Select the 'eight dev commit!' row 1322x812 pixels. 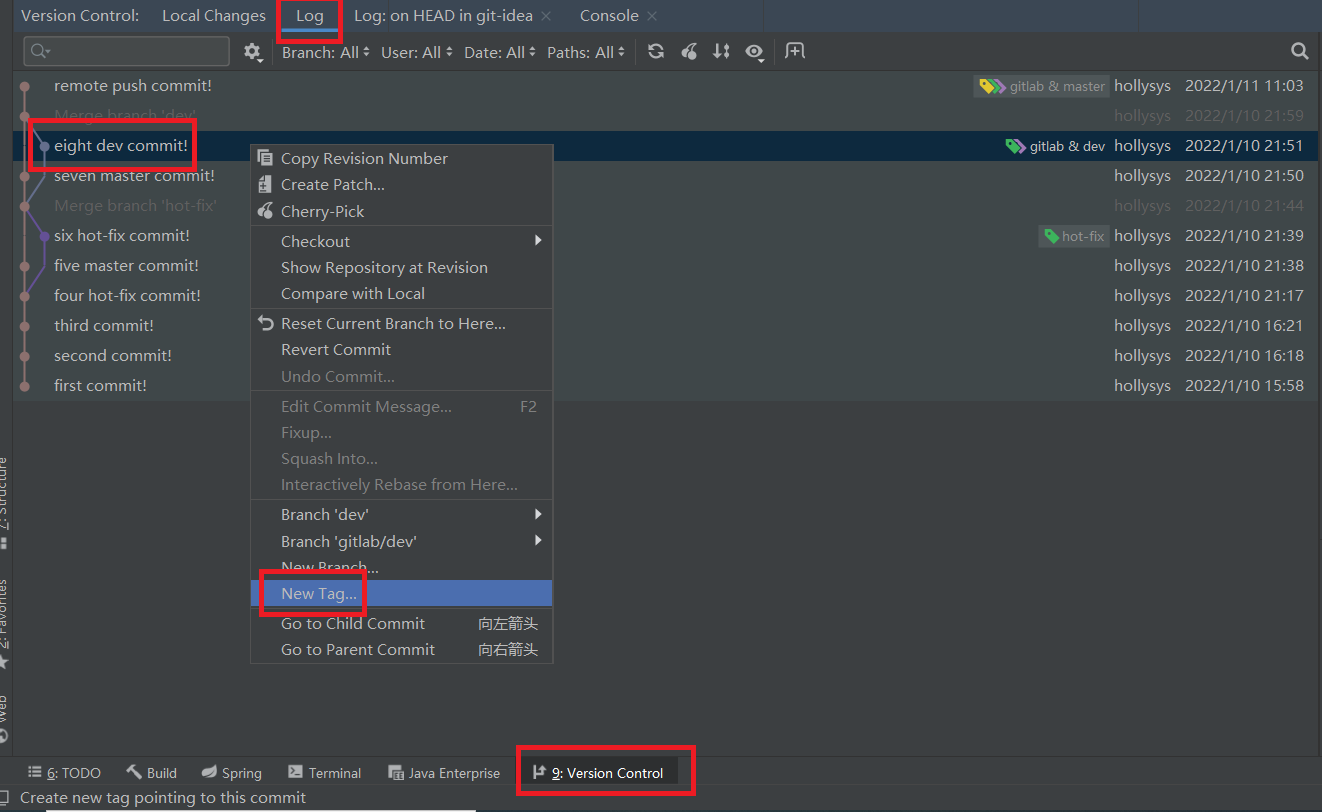665,146
